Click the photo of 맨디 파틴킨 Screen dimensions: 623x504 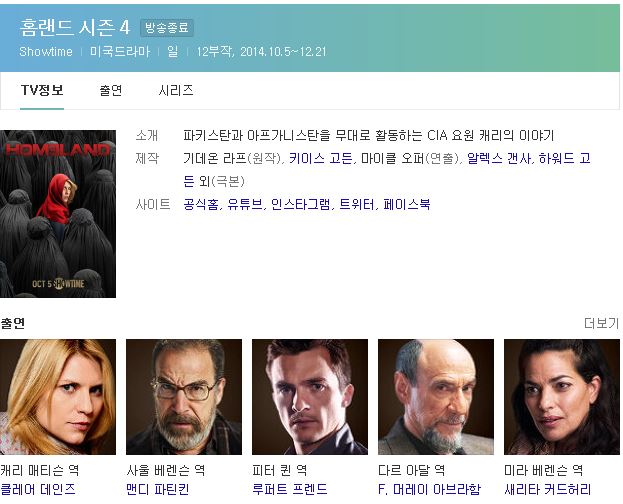coord(184,397)
